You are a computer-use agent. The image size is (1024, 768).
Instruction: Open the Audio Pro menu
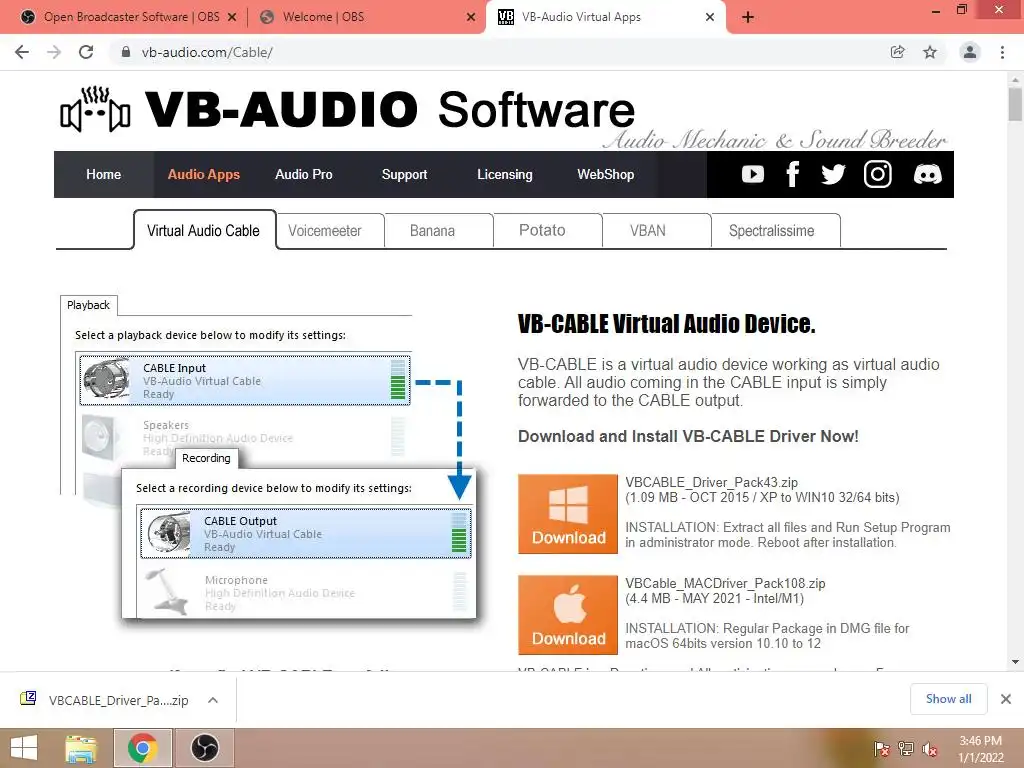[304, 174]
